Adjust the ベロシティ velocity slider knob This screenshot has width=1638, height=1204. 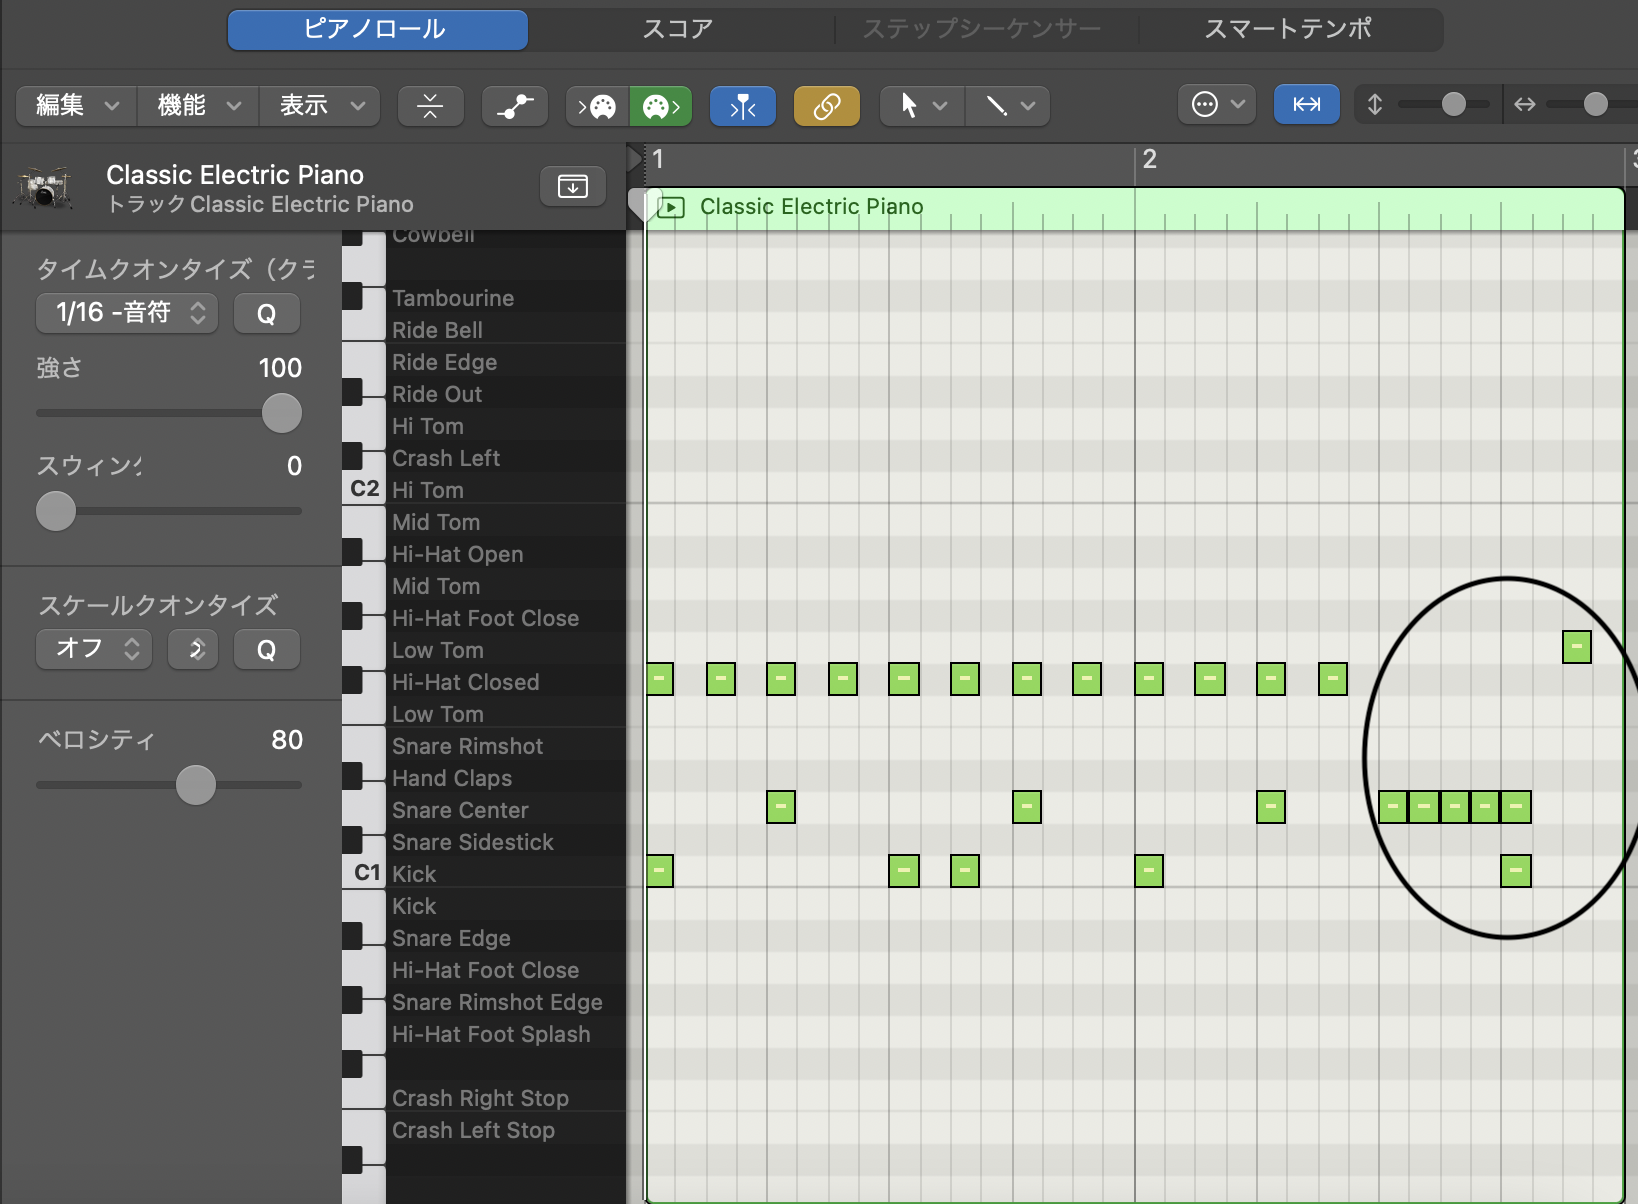(x=196, y=785)
